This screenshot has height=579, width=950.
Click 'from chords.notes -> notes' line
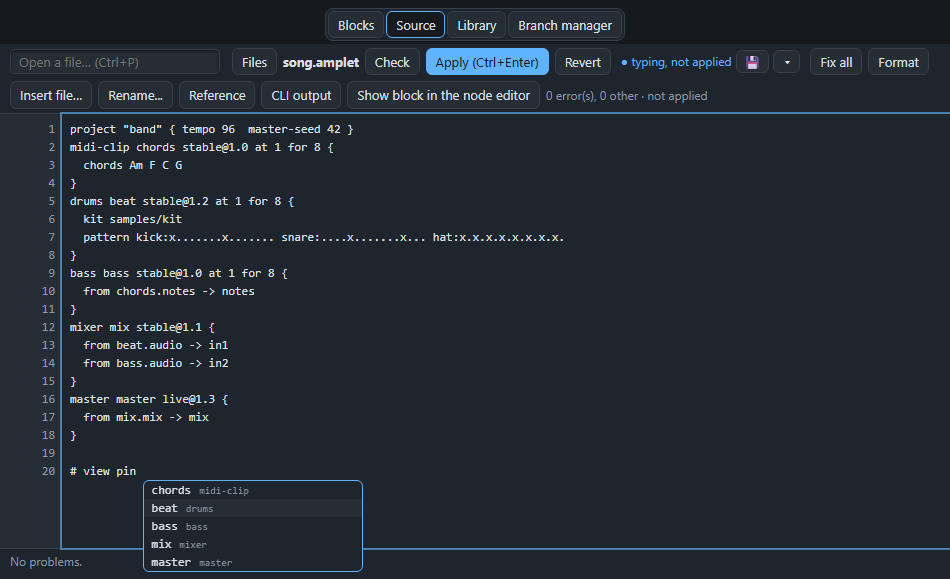(169, 291)
